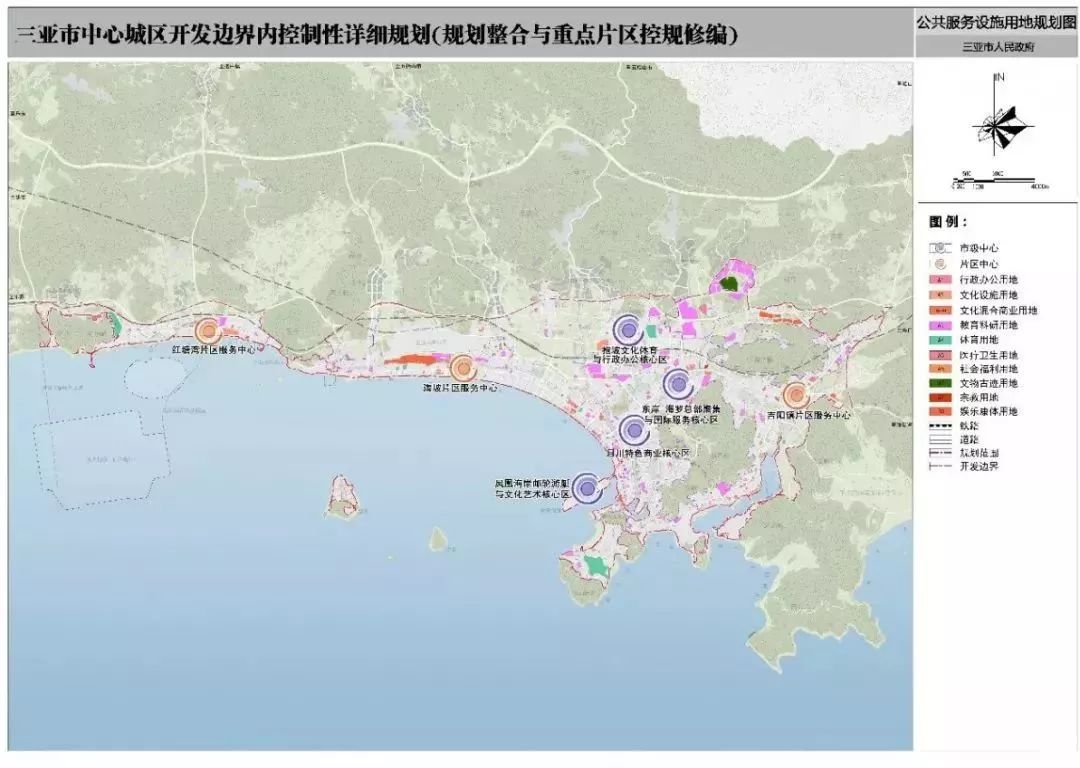
Task: Click the 教育科研用地 magenta legend swatch
Action: [x=940, y=325]
